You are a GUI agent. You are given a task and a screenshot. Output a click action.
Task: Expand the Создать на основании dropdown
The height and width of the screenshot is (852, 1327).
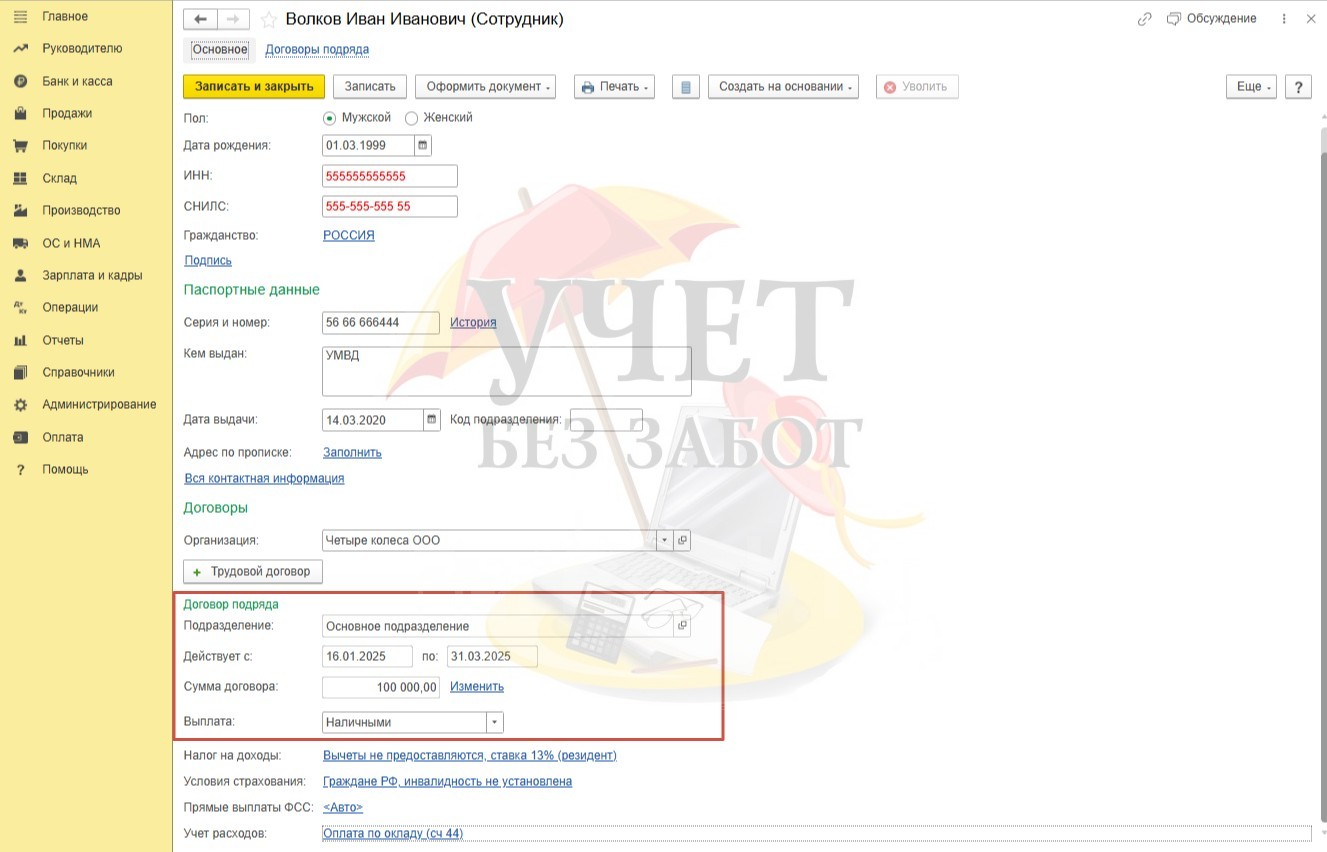coord(783,87)
